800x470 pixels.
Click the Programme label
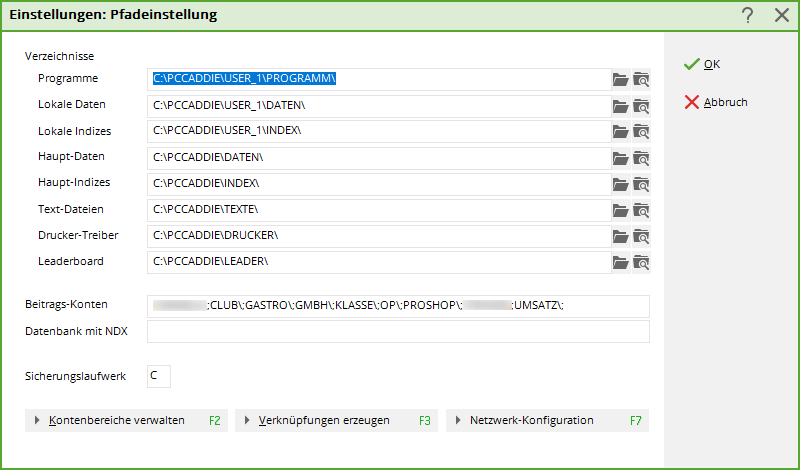coord(68,78)
